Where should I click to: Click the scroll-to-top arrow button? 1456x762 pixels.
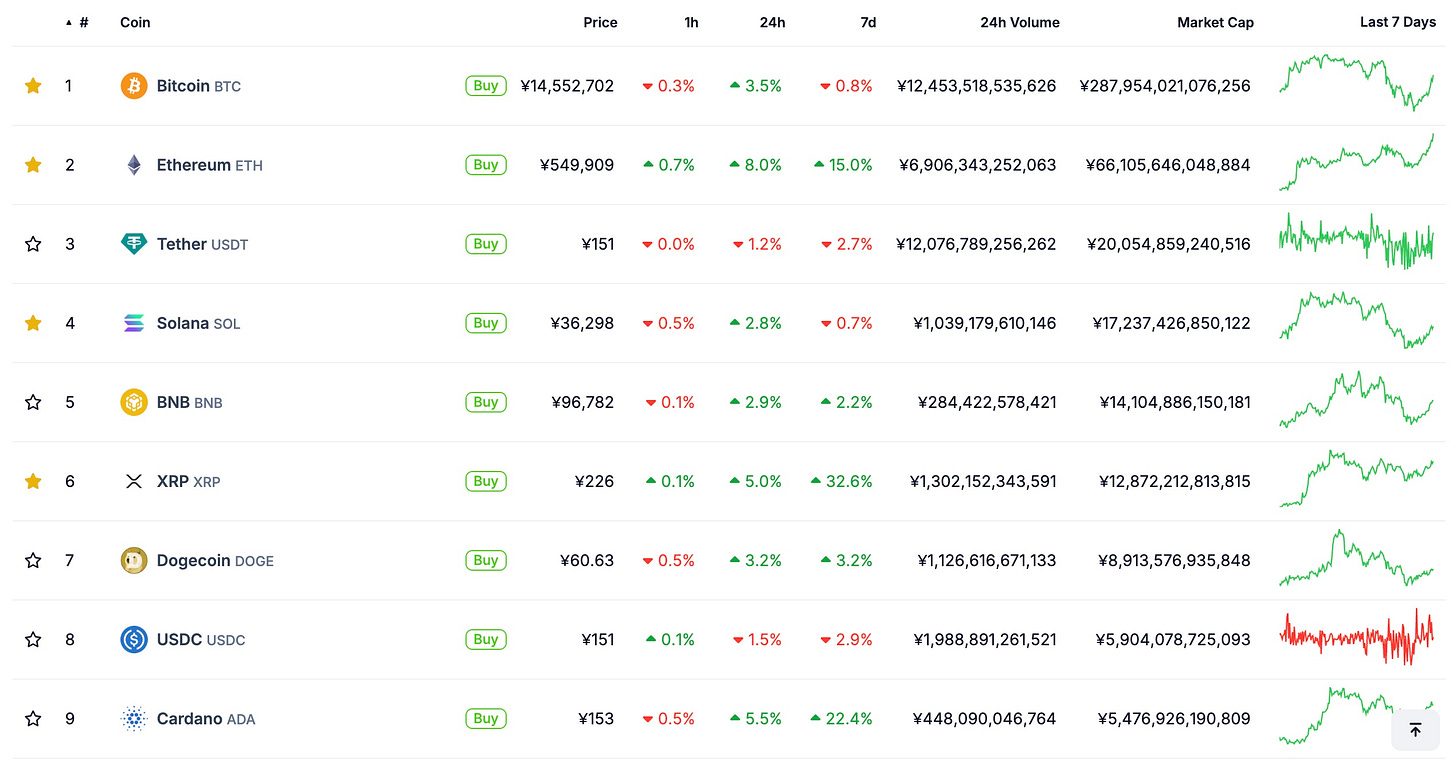pyautogui.click(x=1415, y=730)
